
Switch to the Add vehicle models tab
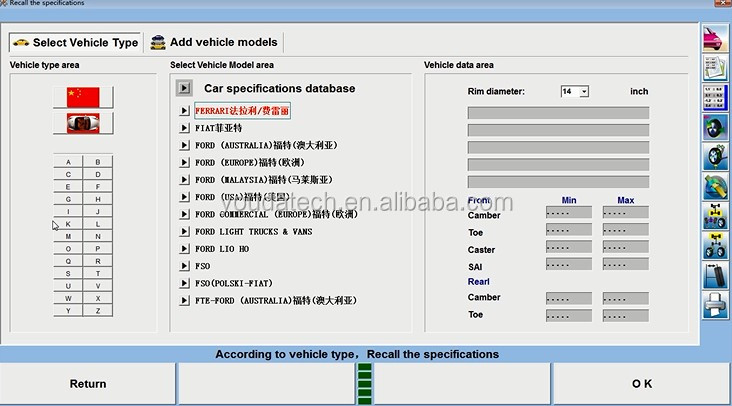215,42
